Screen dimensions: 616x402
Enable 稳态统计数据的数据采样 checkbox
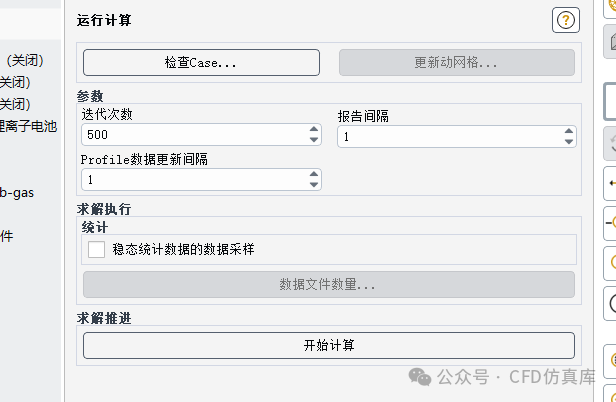click(x=96, y=250)
